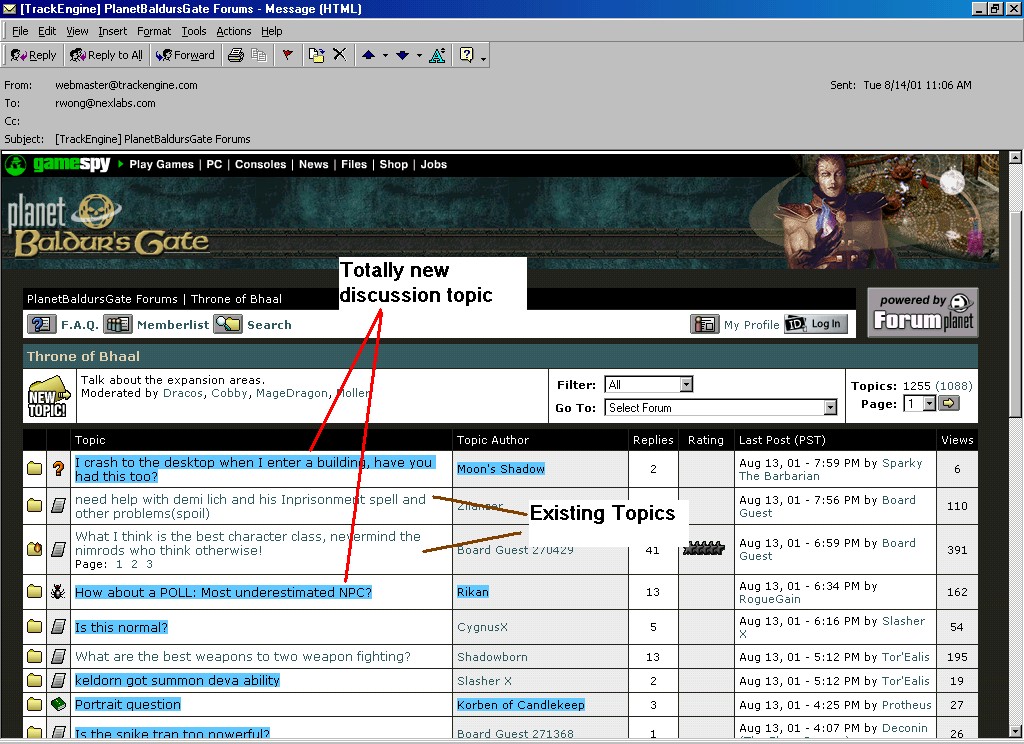Open the Go To Select Forum dropdown
This screenshot has width=1024, height=744.
tap(720, 408)
